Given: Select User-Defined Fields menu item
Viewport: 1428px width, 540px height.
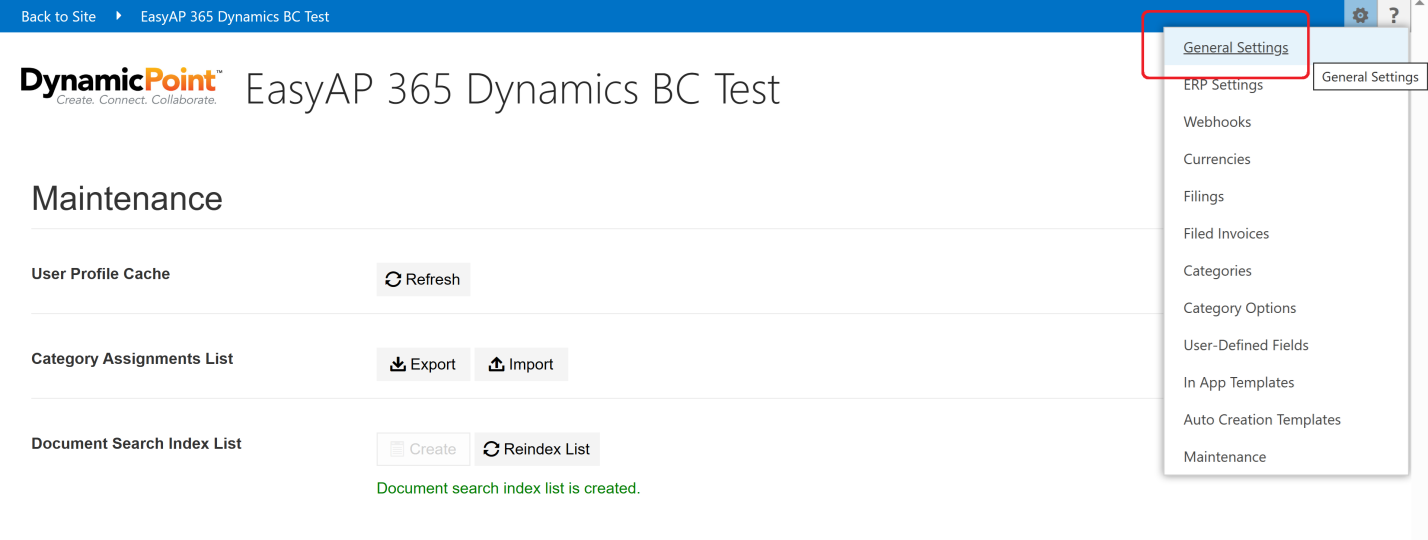Looking at the screenshot, I should pyautogui.click(x=1245, y=345).
